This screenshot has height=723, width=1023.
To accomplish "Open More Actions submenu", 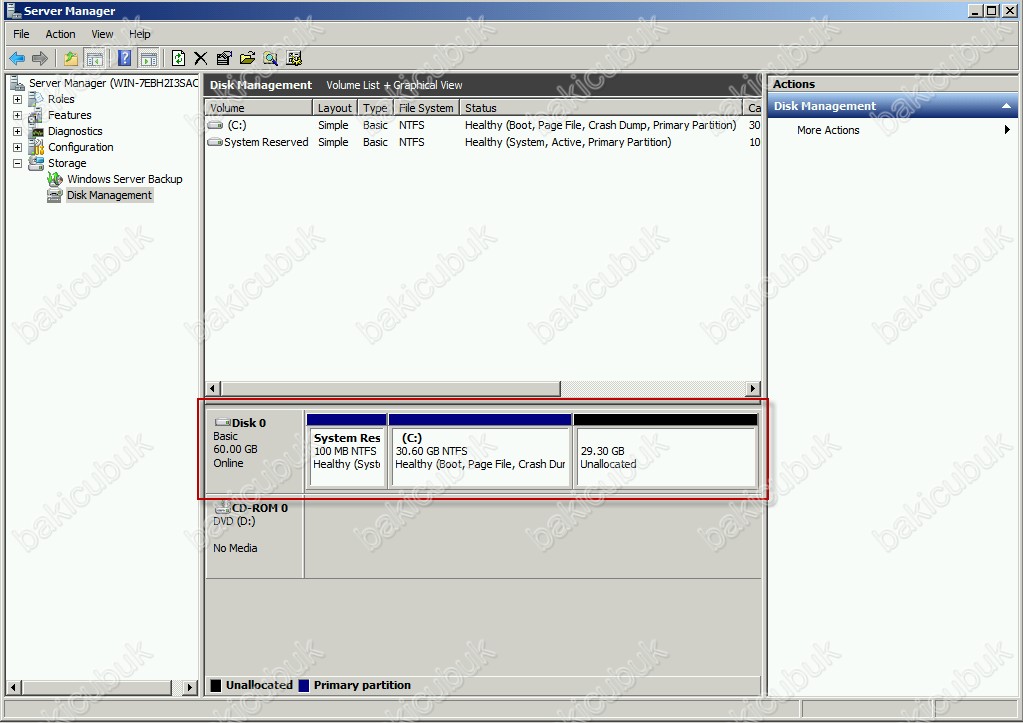I will 828,131.
